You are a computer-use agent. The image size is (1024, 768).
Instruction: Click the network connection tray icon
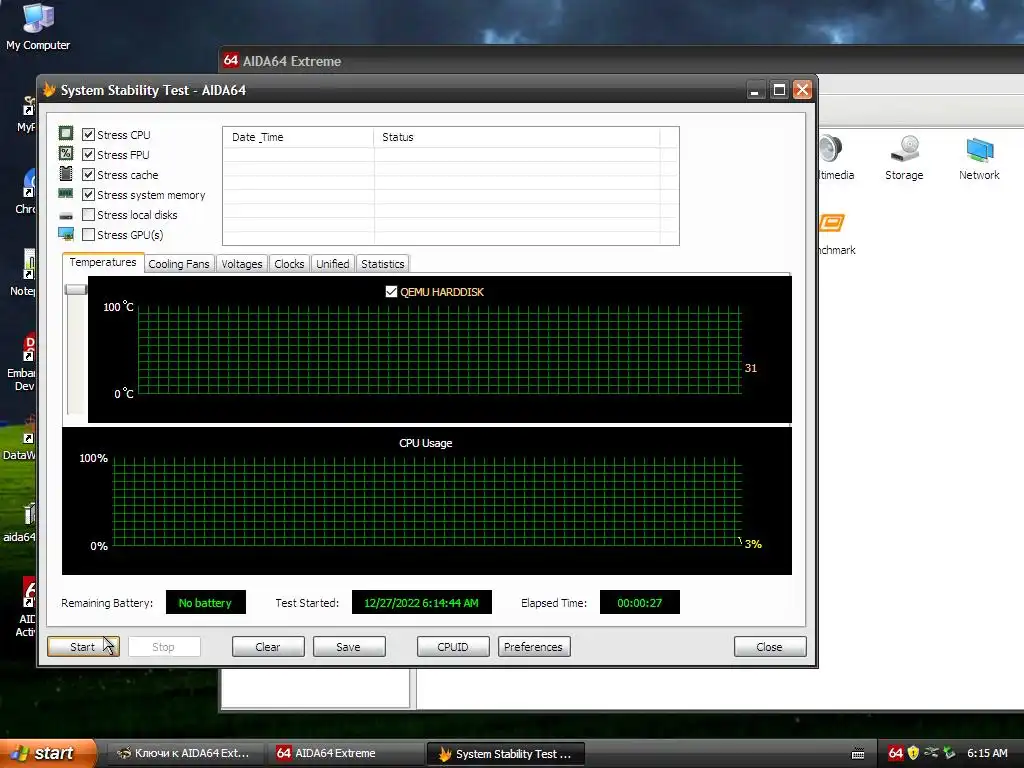[931, 752]
